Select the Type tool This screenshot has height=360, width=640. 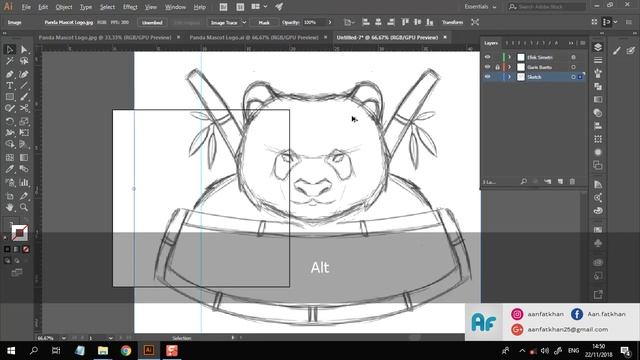click(10, 86)
